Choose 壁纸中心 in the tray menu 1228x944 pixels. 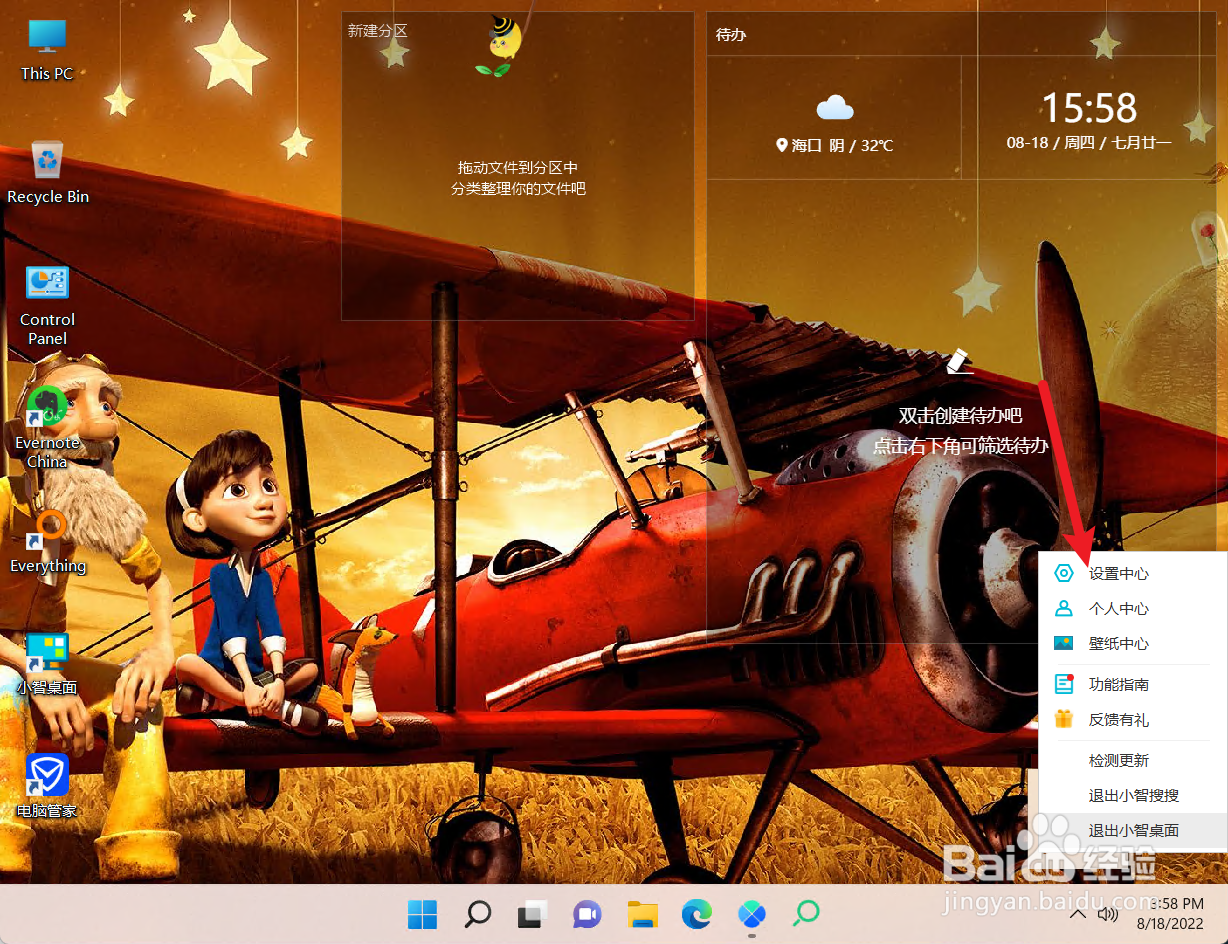point(1133,644)
